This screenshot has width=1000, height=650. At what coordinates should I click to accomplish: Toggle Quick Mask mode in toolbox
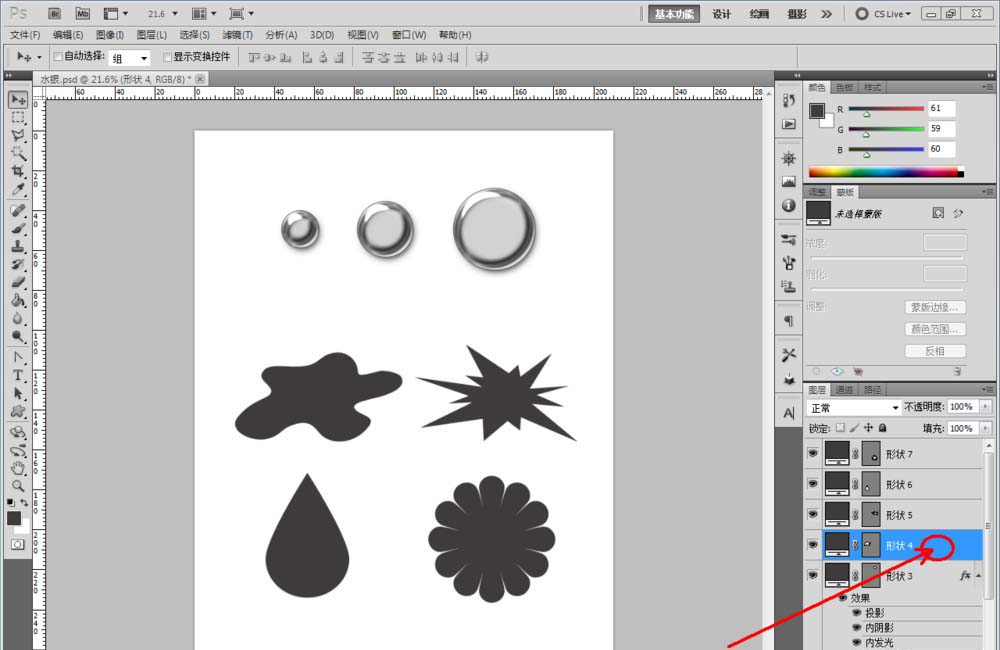click(x=18, y=545)
